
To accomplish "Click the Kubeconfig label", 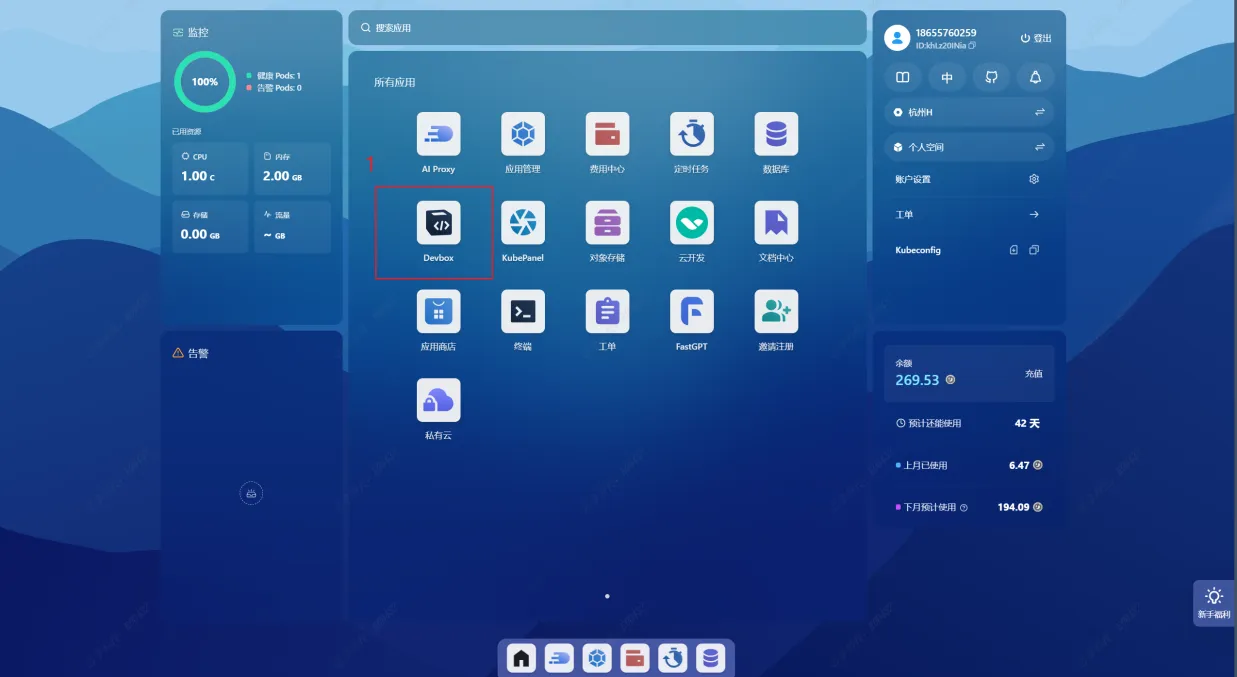I will click(x=918, y=250).
